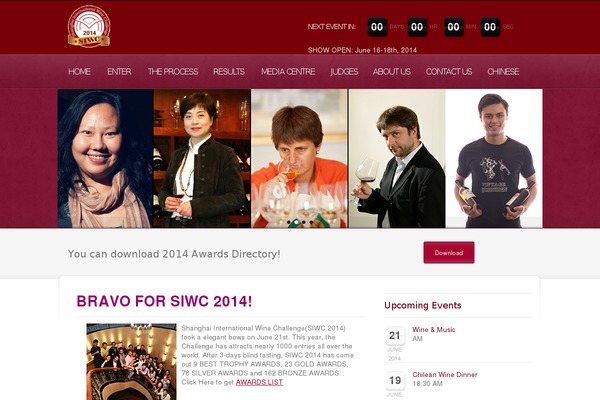Click the group photo on staircase thumbnail
This screenshot has height=400, width=600.
[131, 362]
